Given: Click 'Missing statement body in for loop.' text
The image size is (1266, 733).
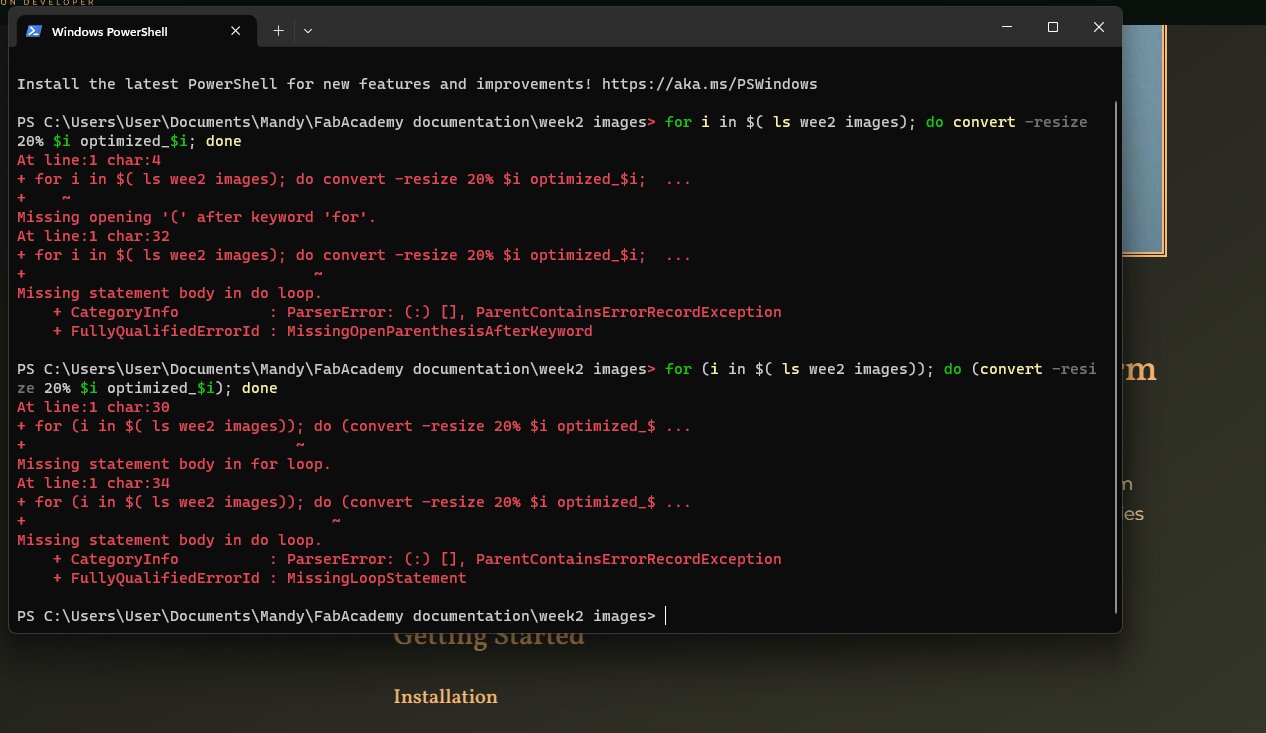Looking at the screenshot, I should tap(174, 464).
